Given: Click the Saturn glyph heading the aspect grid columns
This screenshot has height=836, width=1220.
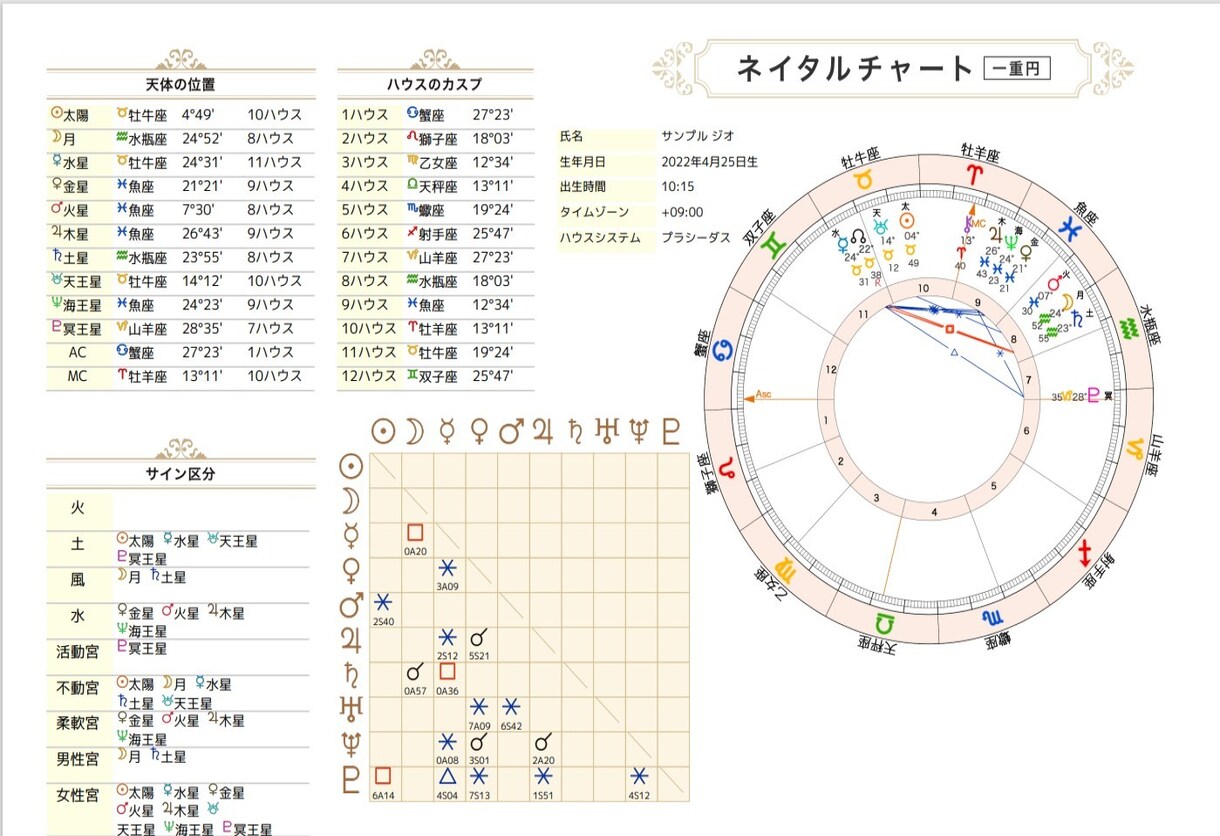Looking at the screenshot, I should tap(575, 431).
